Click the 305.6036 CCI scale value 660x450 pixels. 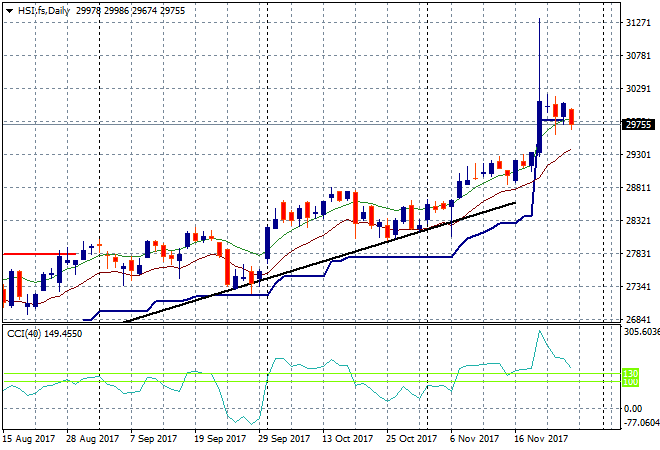640,332
